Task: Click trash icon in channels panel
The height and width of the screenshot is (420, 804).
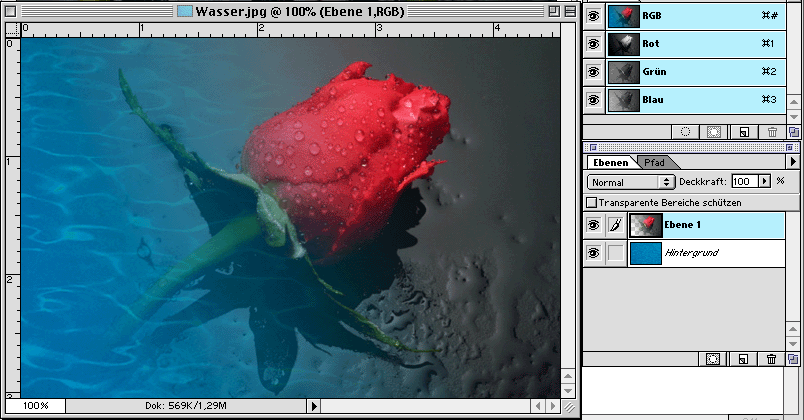Action: pos(771,131)
